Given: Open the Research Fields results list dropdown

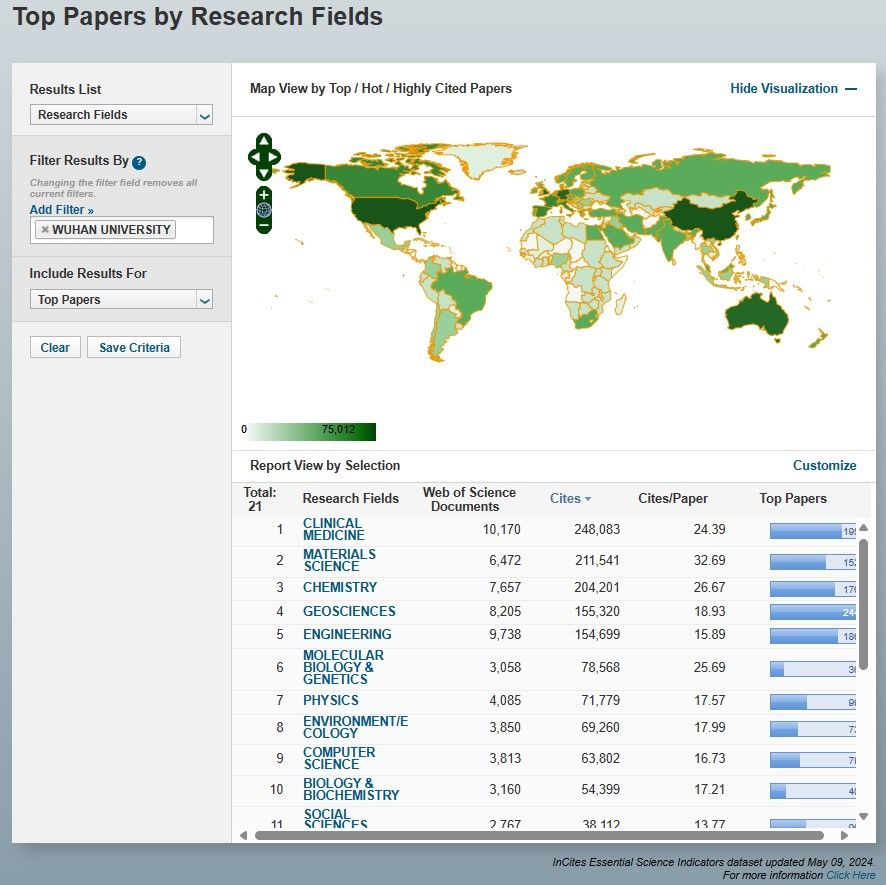Looking at the screenshot, I should tap(121, 115).
